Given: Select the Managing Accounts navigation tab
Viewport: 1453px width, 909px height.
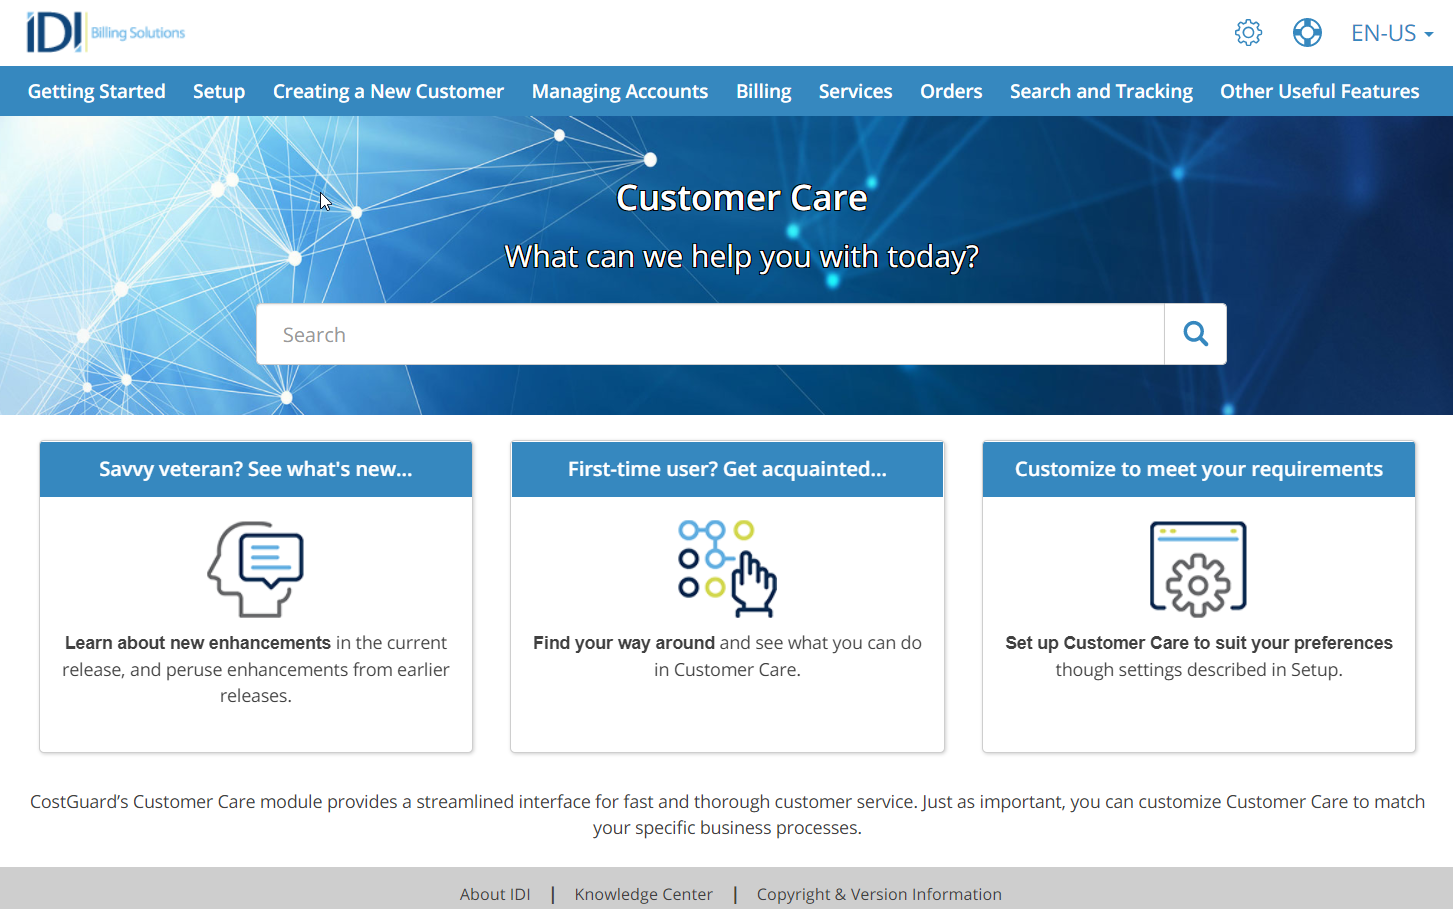Looking at the screenshot, I should [620, 91].
